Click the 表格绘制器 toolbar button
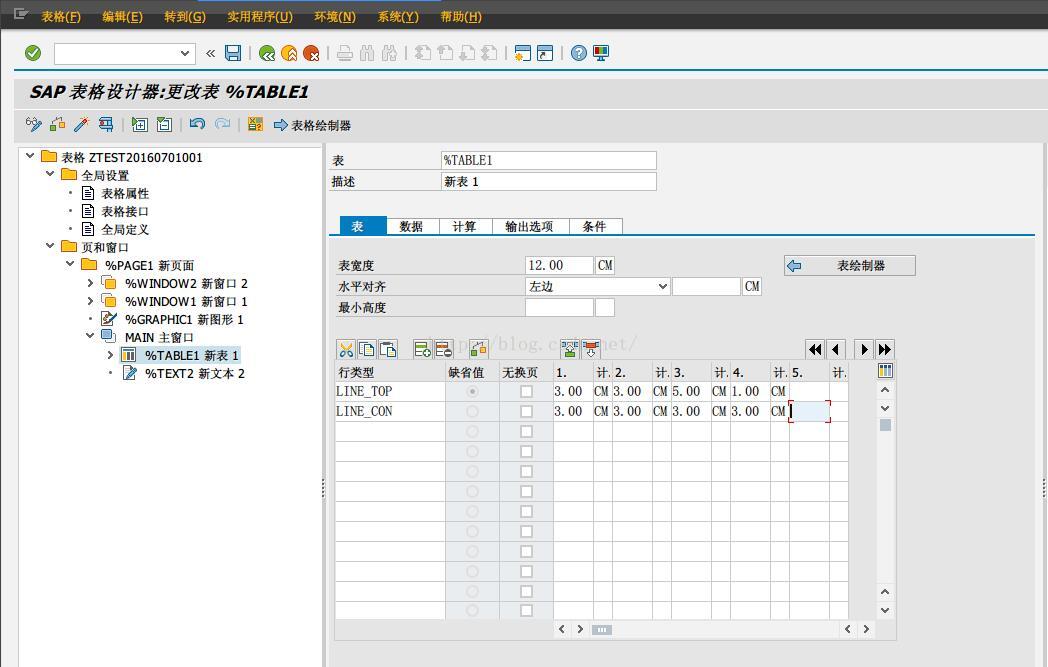 point(312,125)
